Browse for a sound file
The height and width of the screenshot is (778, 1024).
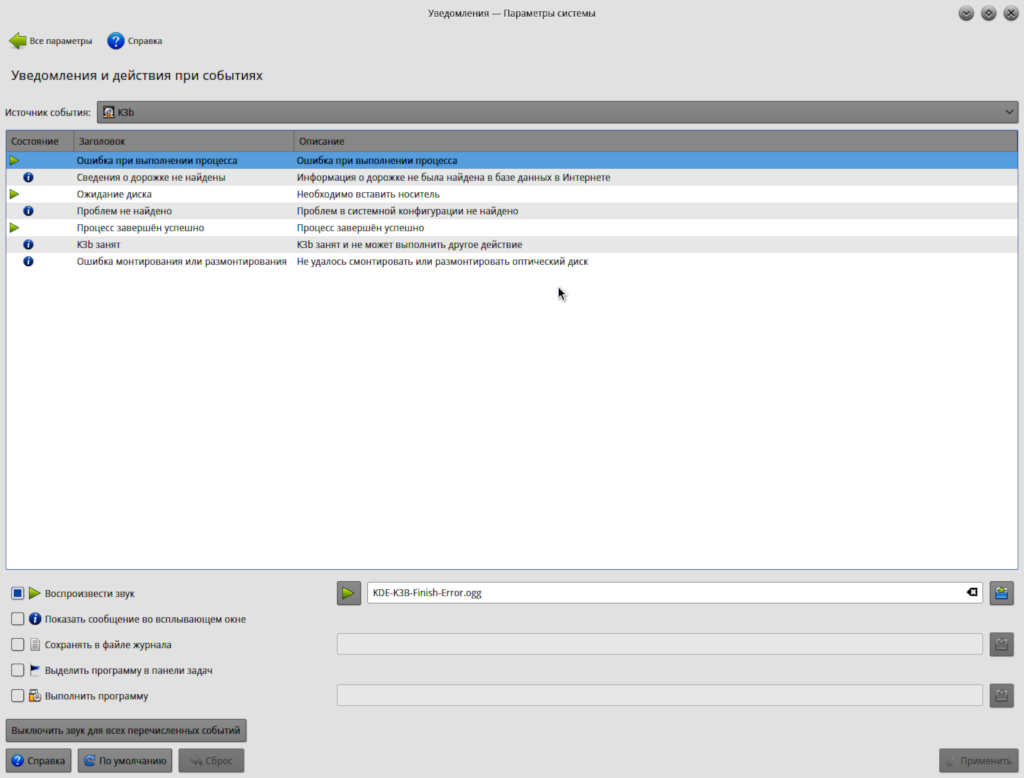click(x=1001, y=593)
